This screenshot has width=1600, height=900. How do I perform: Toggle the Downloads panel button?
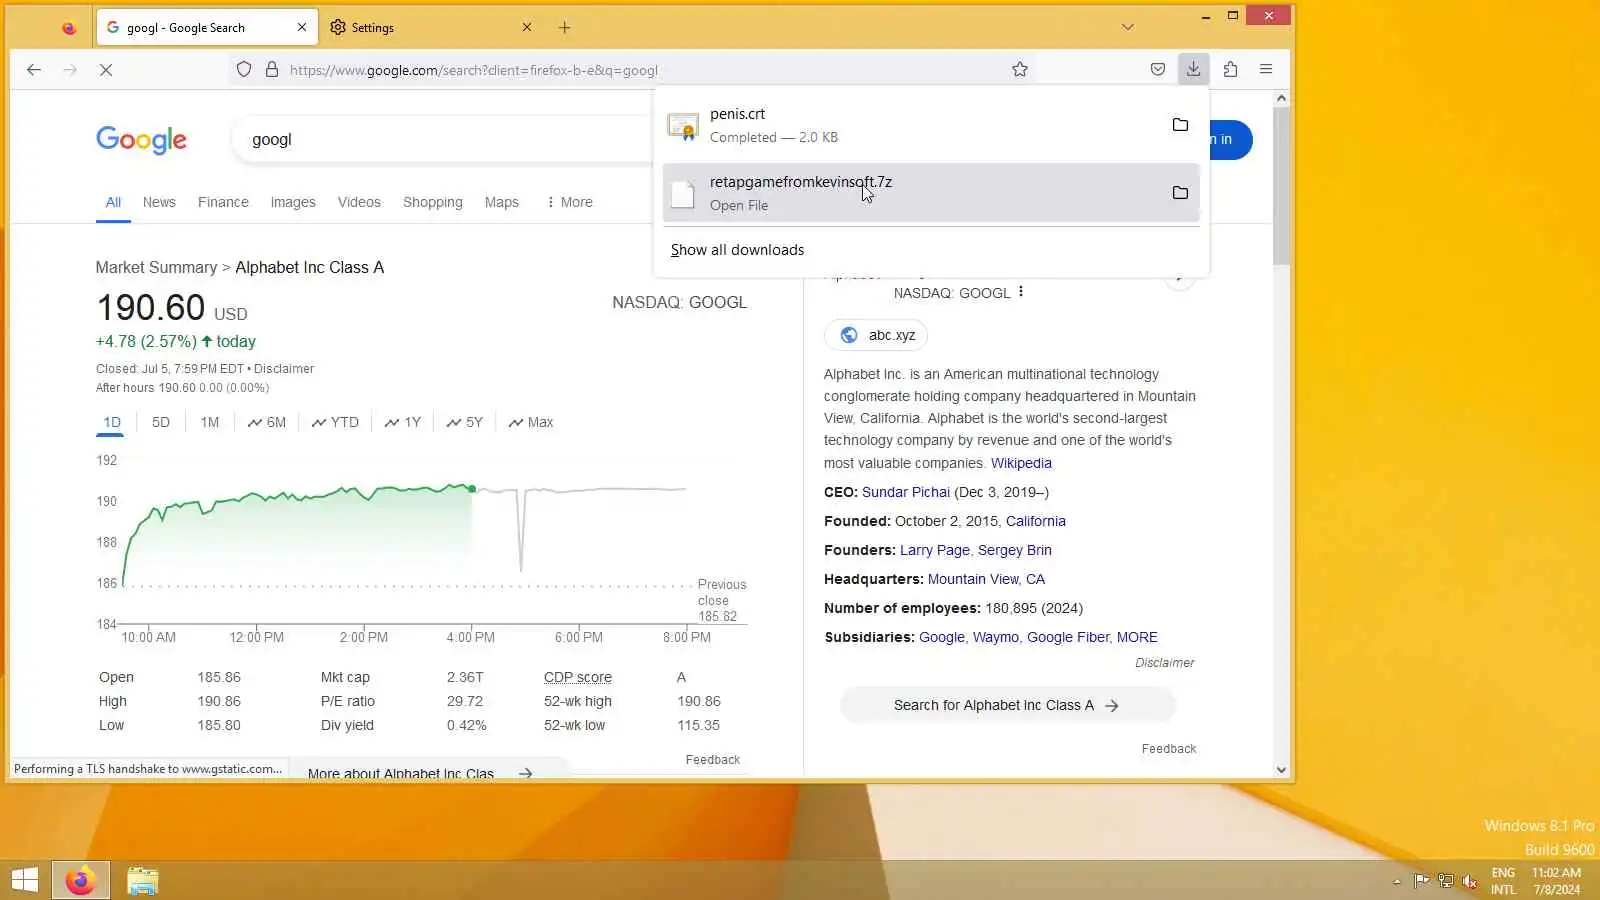pos(1194,70)
